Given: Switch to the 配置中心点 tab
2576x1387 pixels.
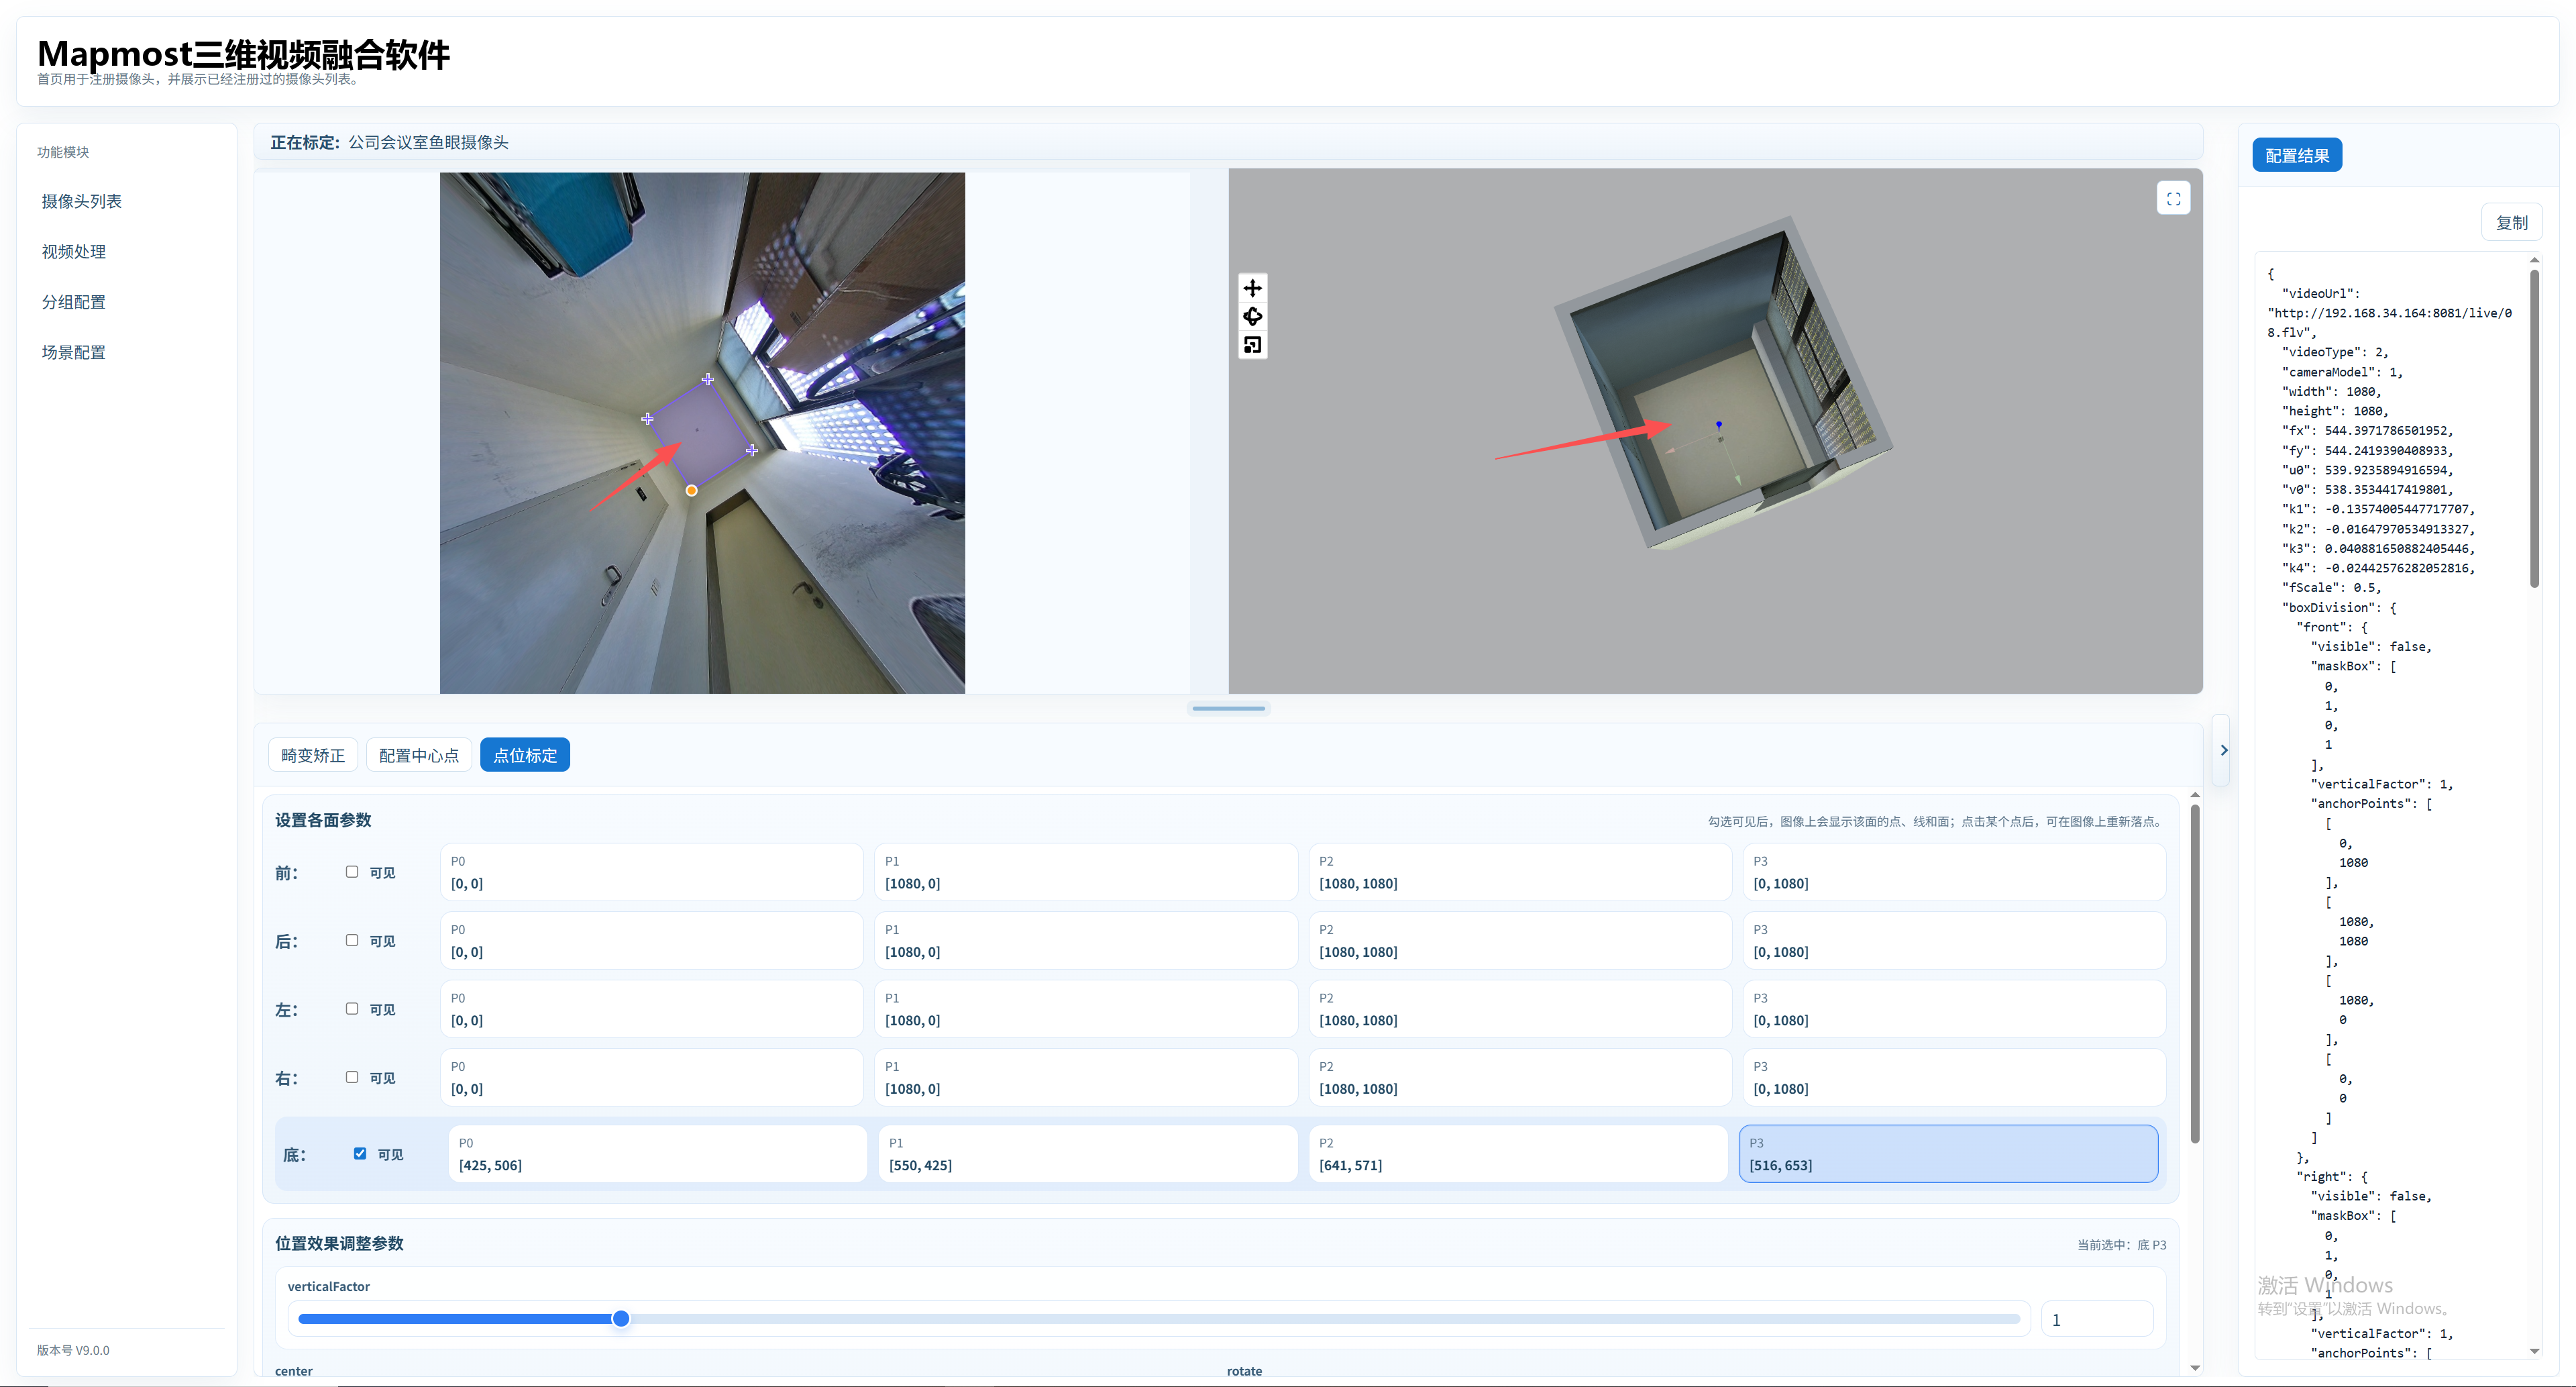Looking at the screenshot, I should 419,755.
